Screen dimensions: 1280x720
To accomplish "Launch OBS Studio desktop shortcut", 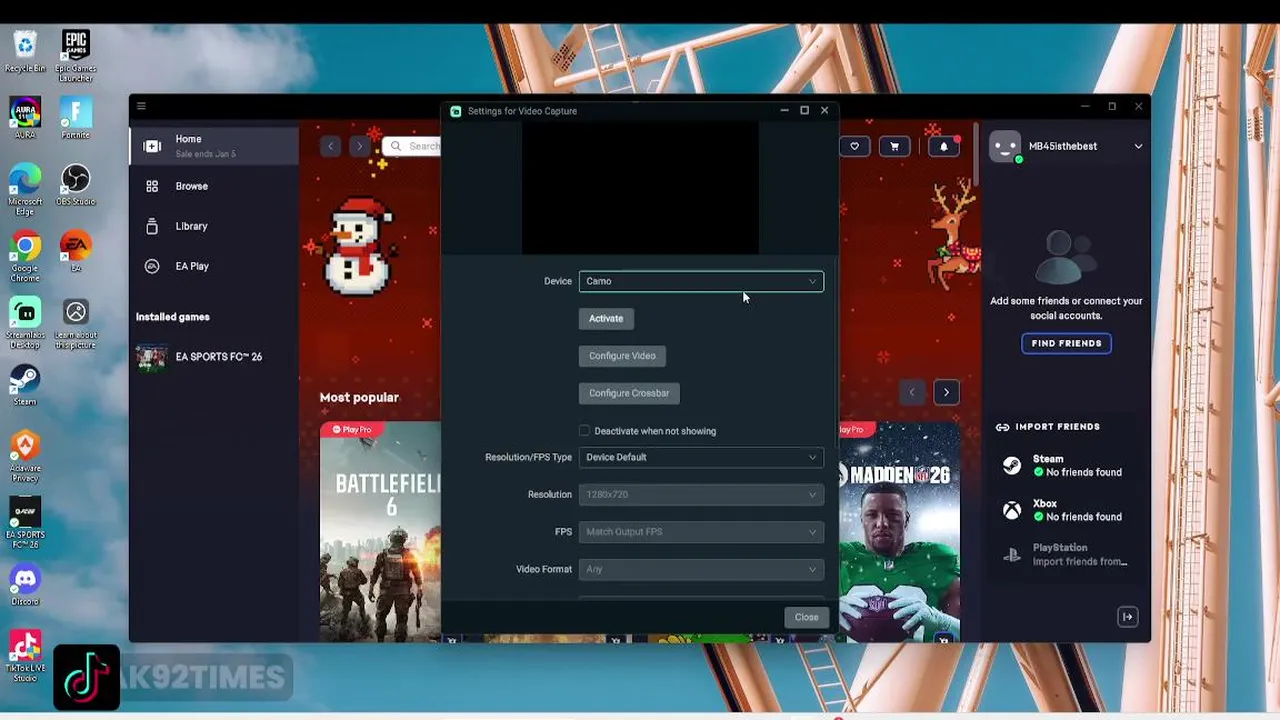I will tap(75, 185).
